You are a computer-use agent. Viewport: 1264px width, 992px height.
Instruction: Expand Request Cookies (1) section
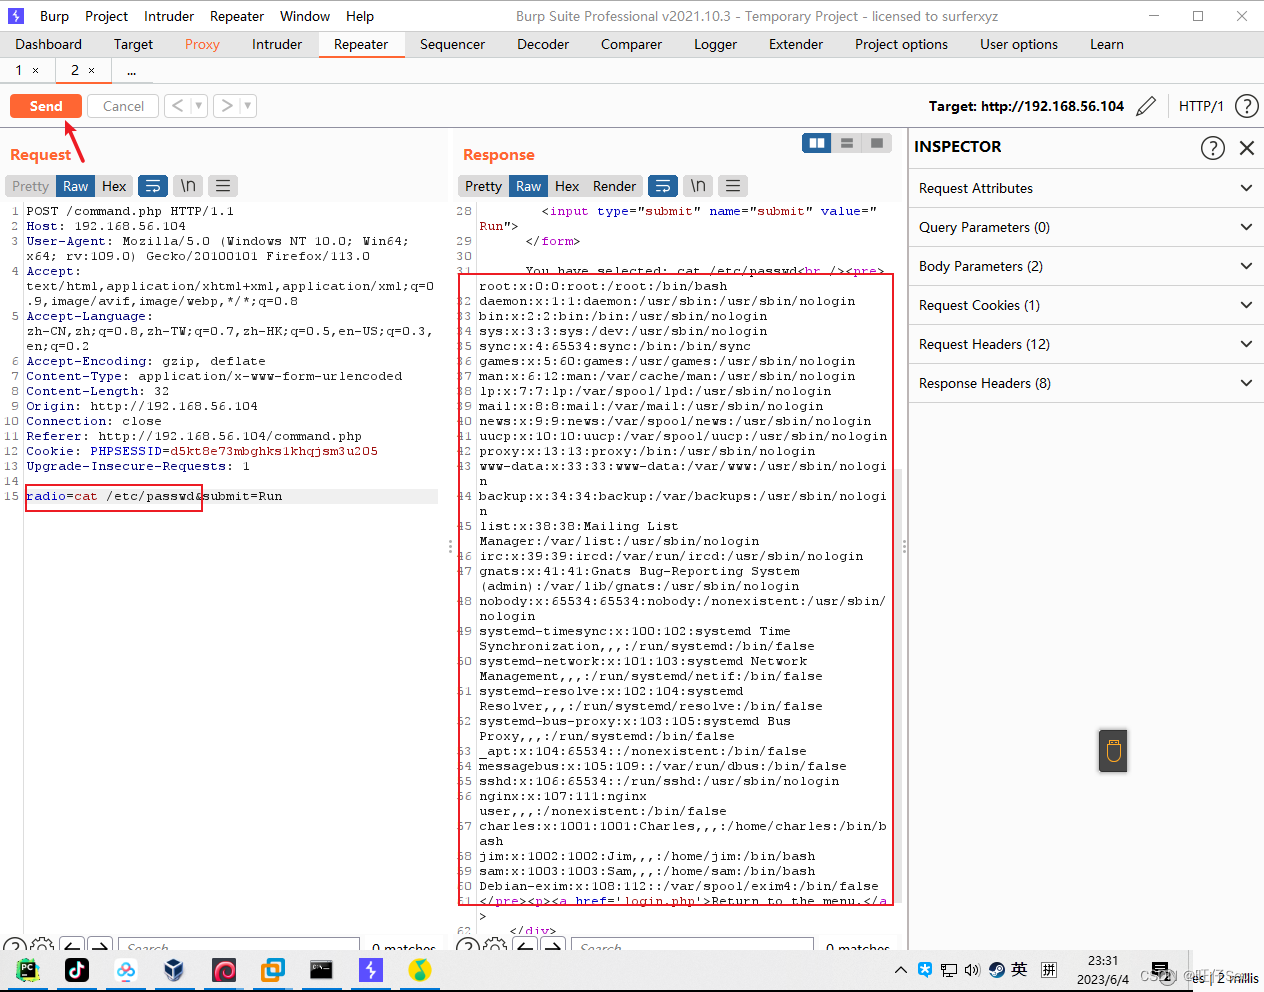point(1086,305)
